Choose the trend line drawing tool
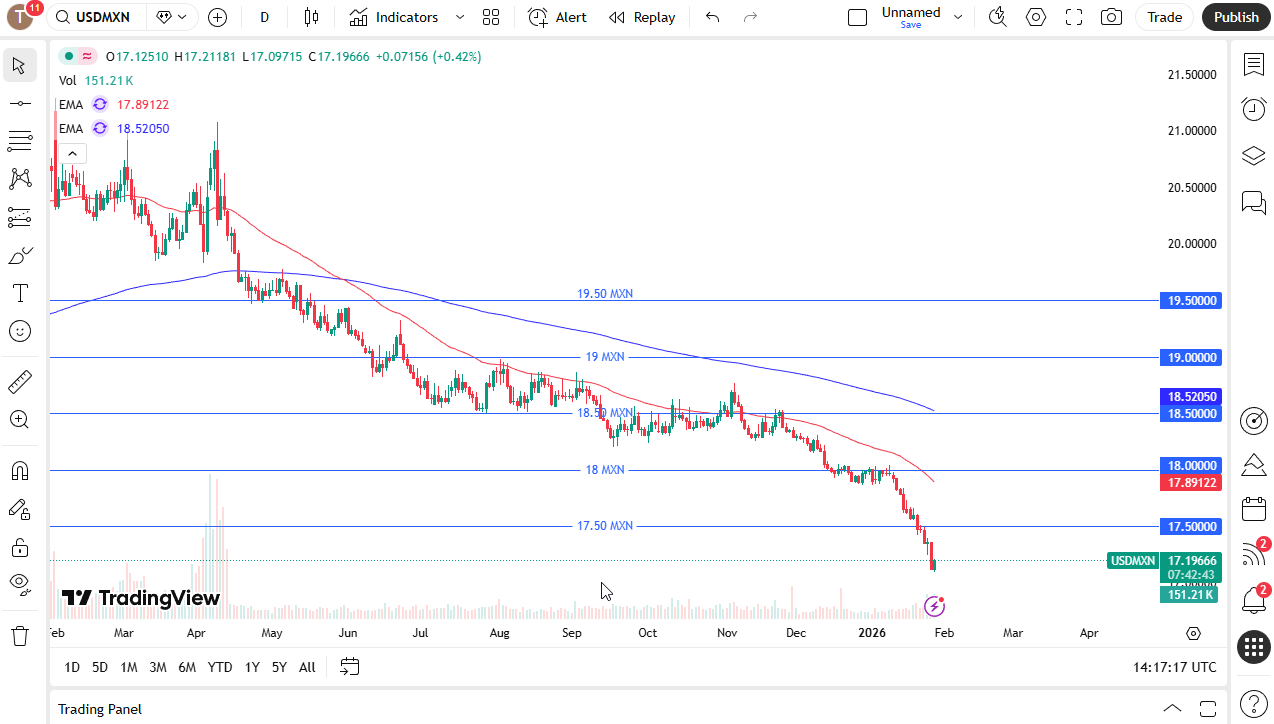The image size is (1274, 724). pyautogui.click(x=19, y=103)
